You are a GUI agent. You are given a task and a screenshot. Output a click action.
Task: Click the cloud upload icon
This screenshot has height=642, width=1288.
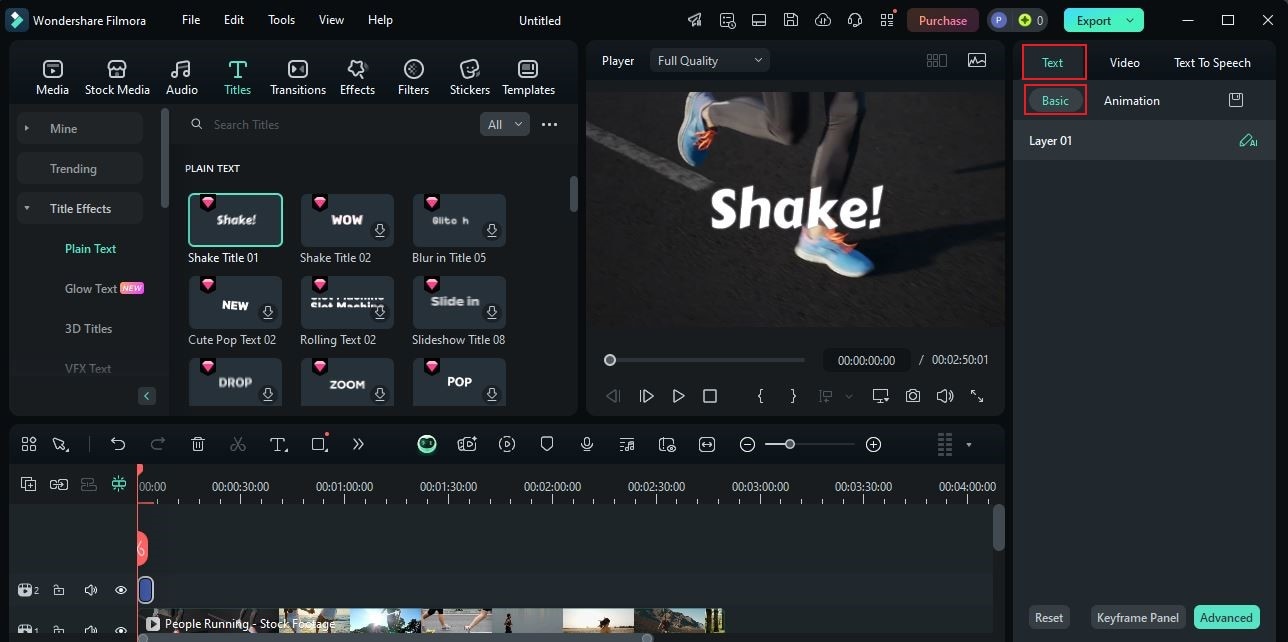tap(823, 20)
